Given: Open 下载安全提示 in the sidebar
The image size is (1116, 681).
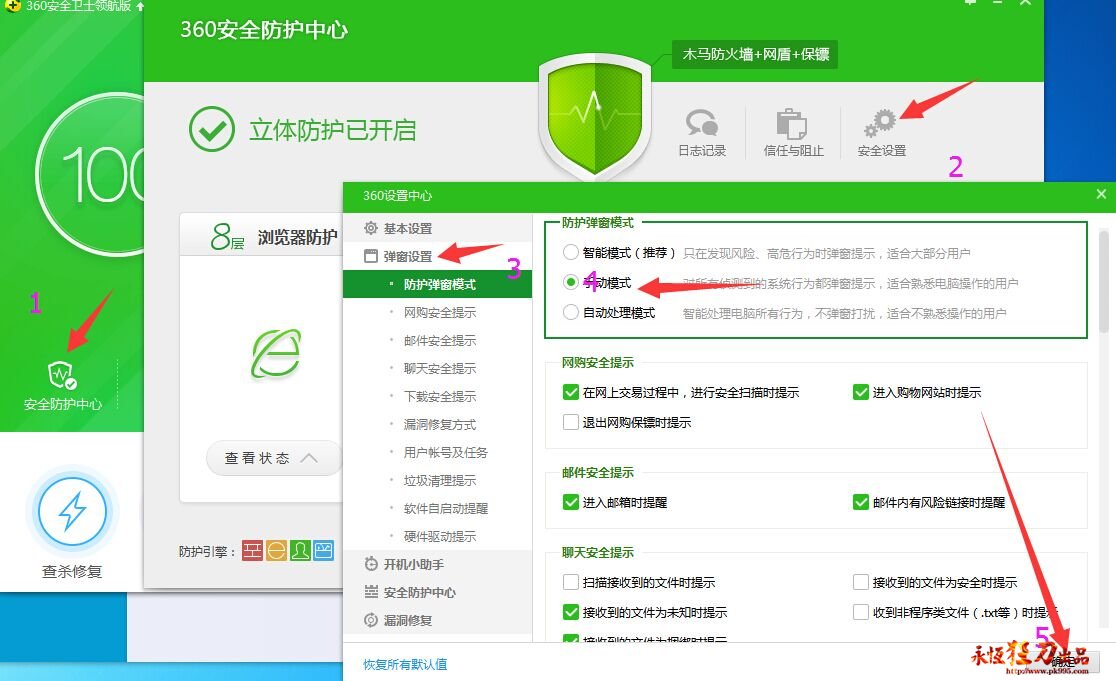Looking at the screenshot, I should (x=440, y=396).
